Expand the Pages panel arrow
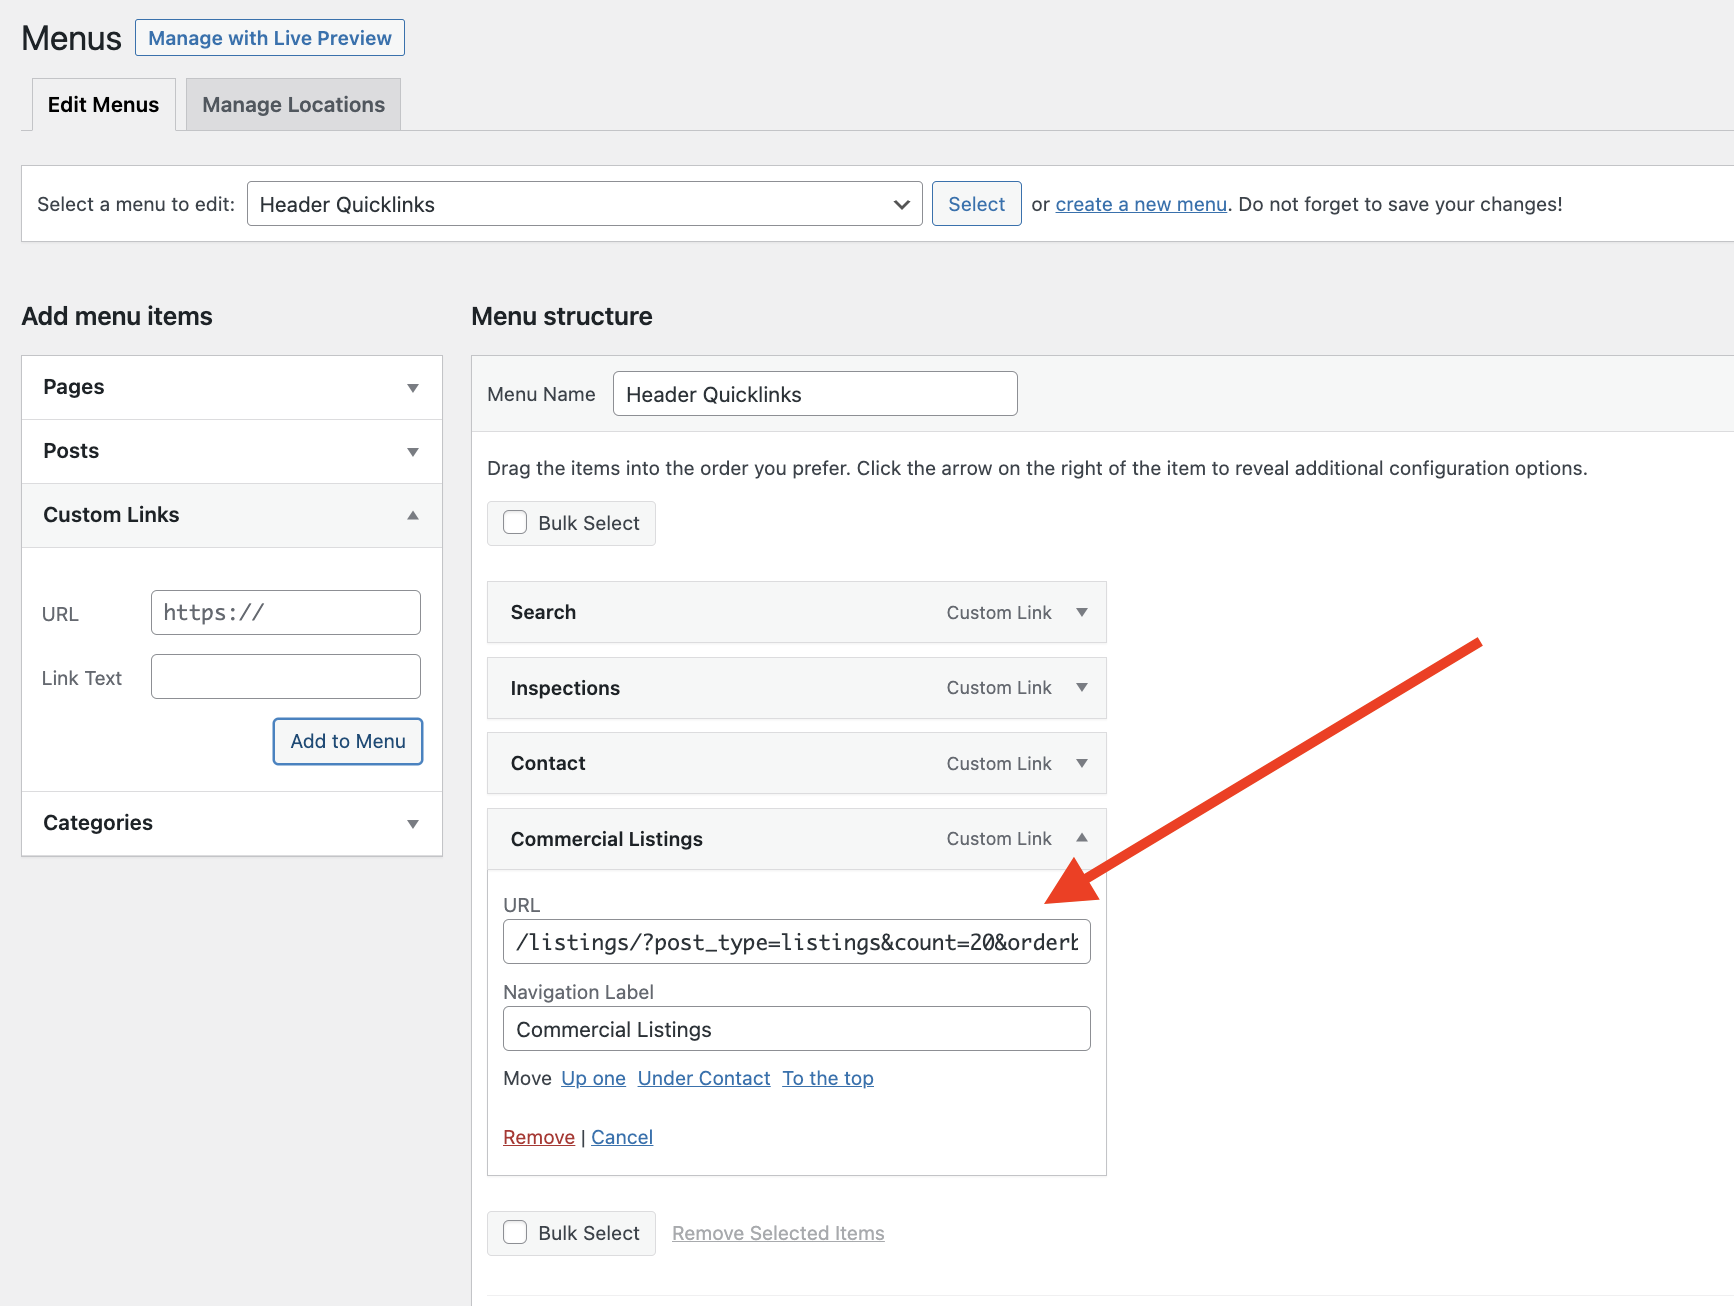Viewport: 1734px width, 1306px height. pos(412,388)
